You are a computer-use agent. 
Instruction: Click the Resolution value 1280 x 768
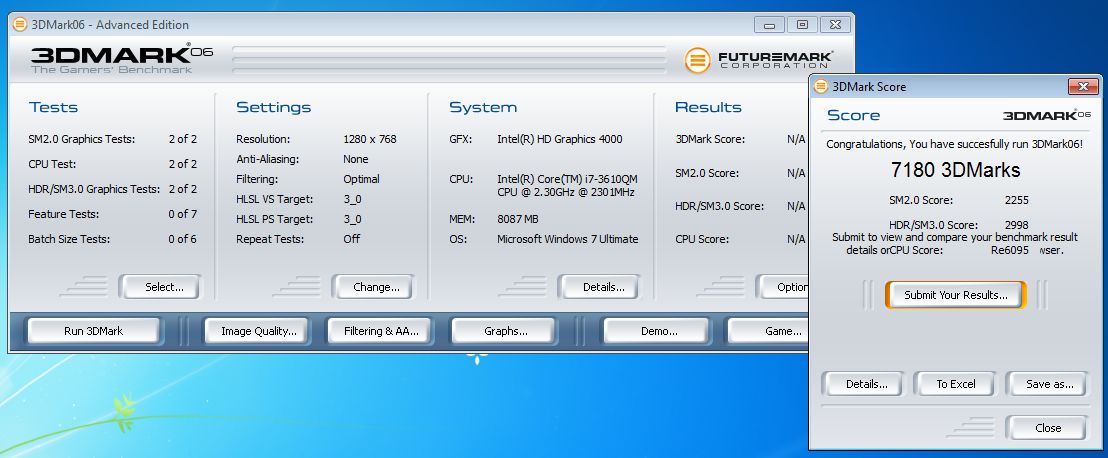coord(370,139)
